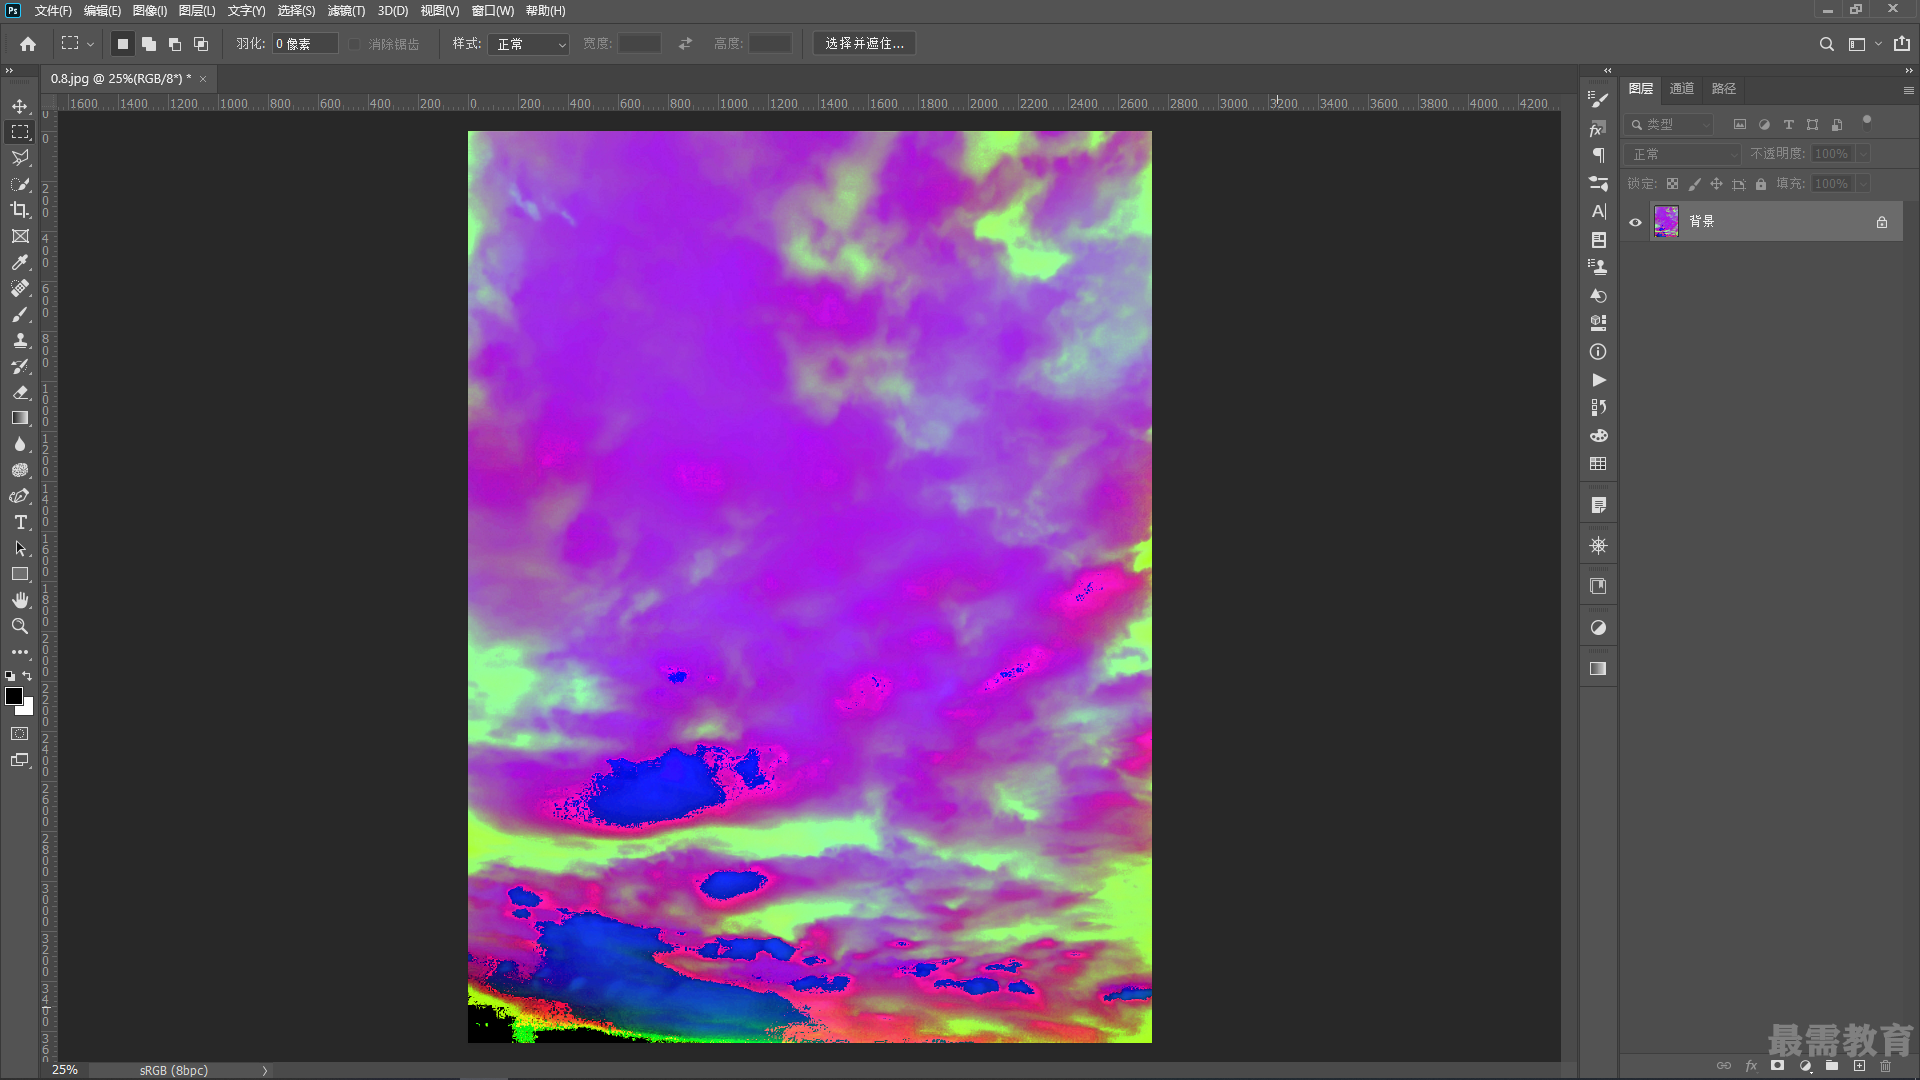Hide the 背景 layer via eye icon
1920x1080 pixels.
pyautogui.click(x=1635, y=222)
